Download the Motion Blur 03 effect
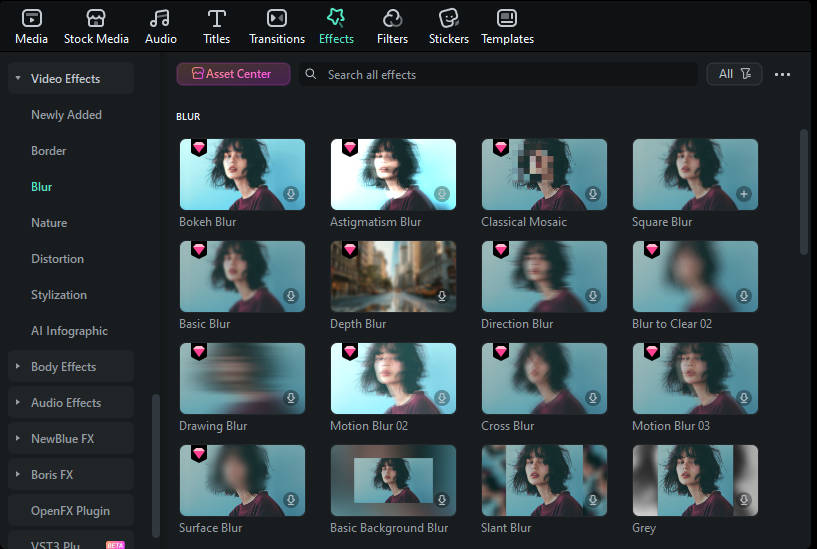This screenshot has width=817, height=549. [744, 398]
